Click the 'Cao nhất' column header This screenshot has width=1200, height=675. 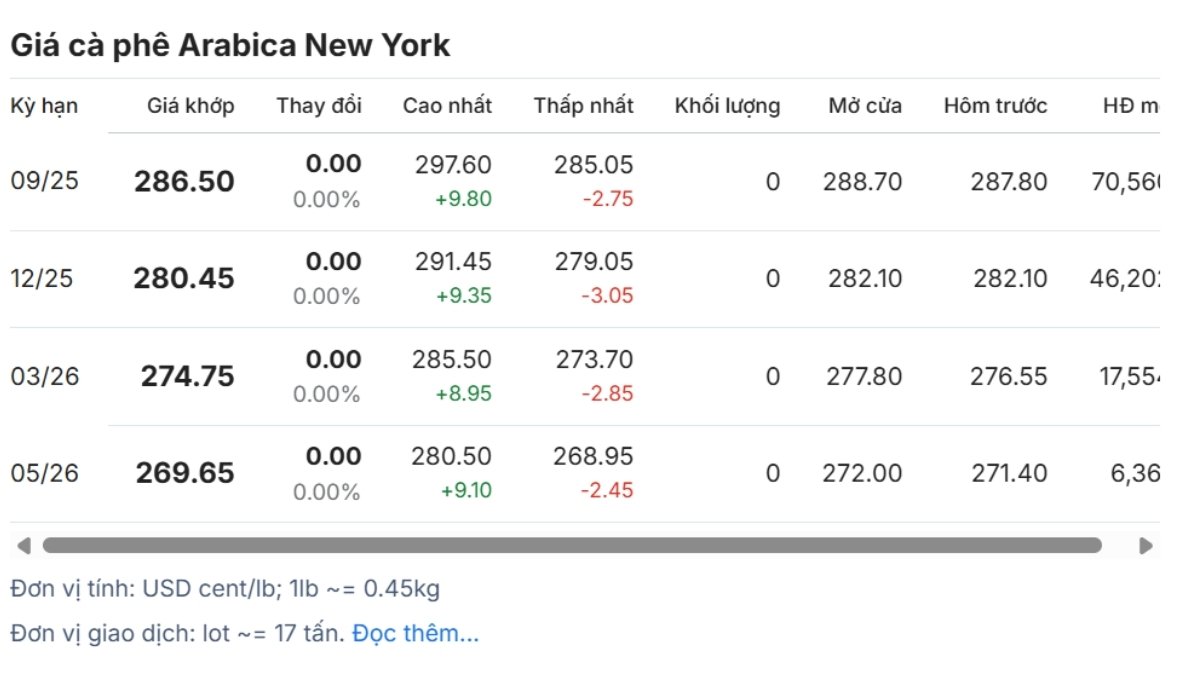coord(447,106)
